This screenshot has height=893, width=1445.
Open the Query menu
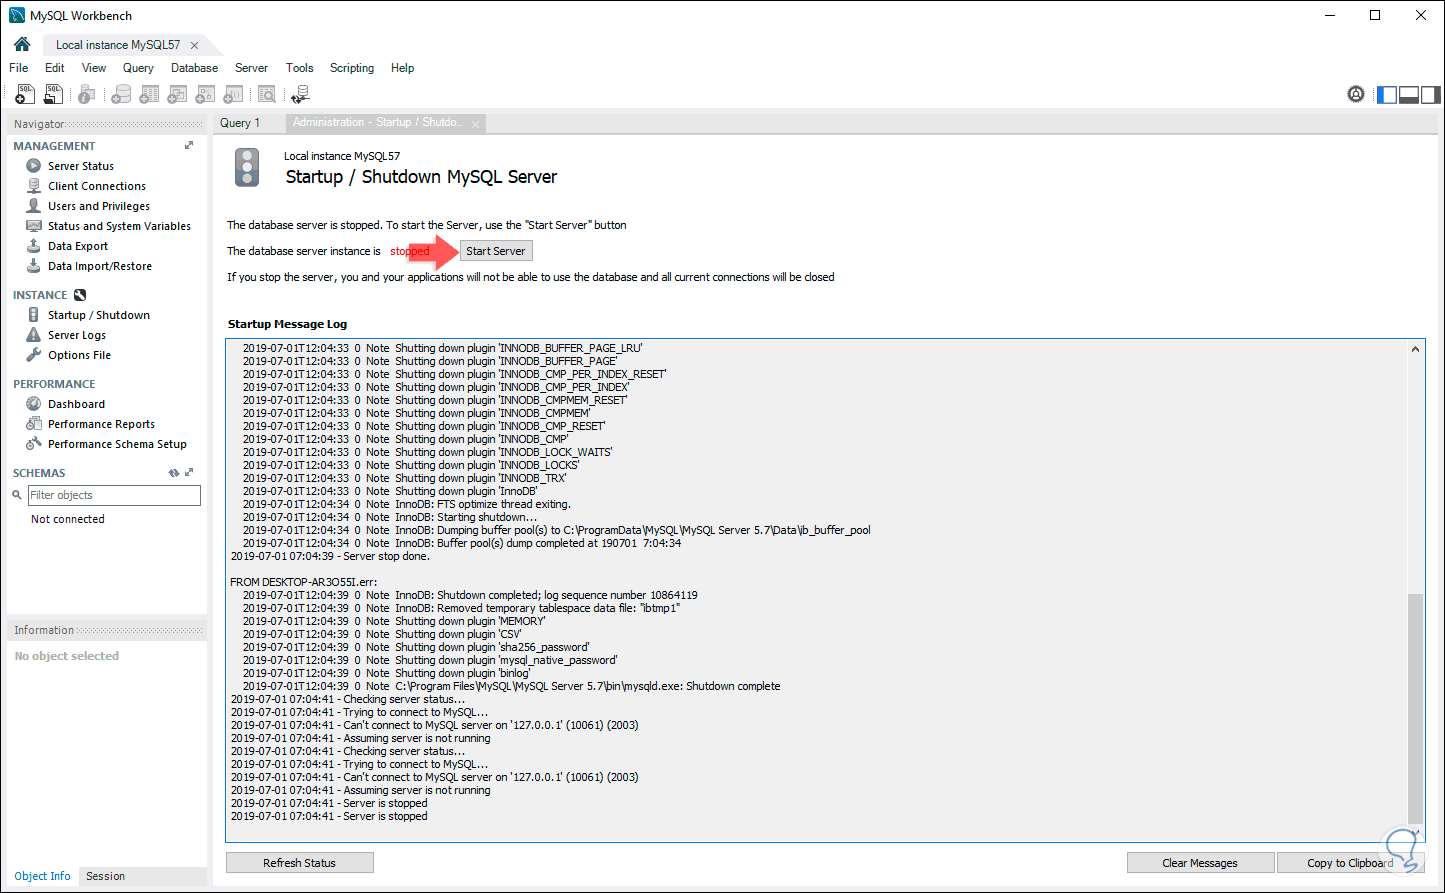tap(138, 68)
